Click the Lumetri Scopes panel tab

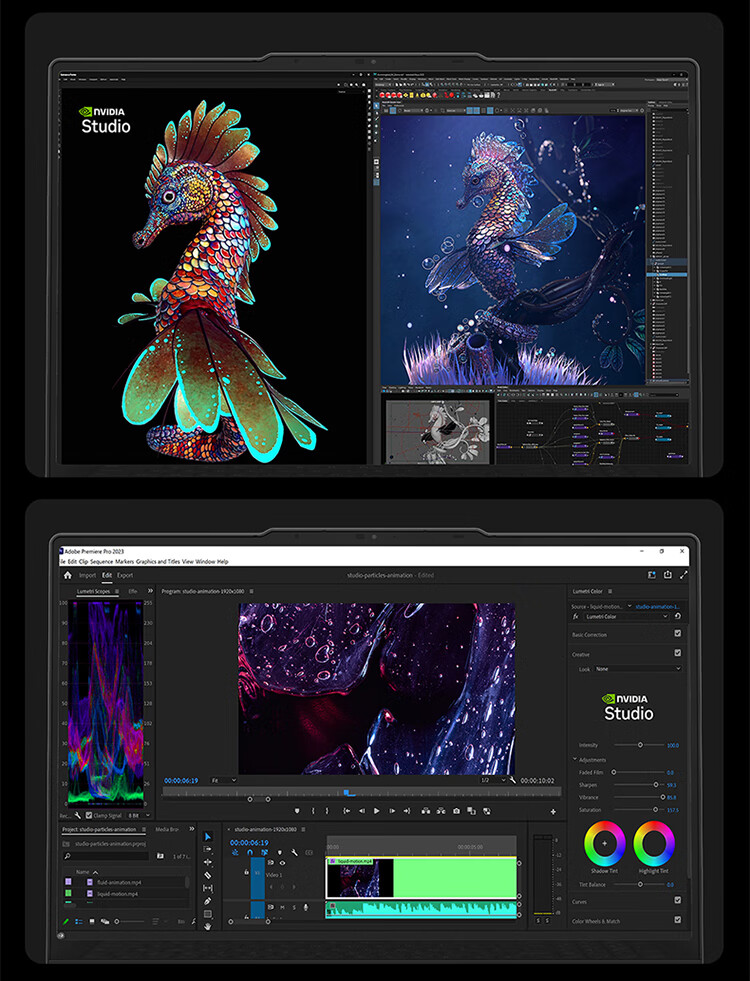click(x=93, y=591)
